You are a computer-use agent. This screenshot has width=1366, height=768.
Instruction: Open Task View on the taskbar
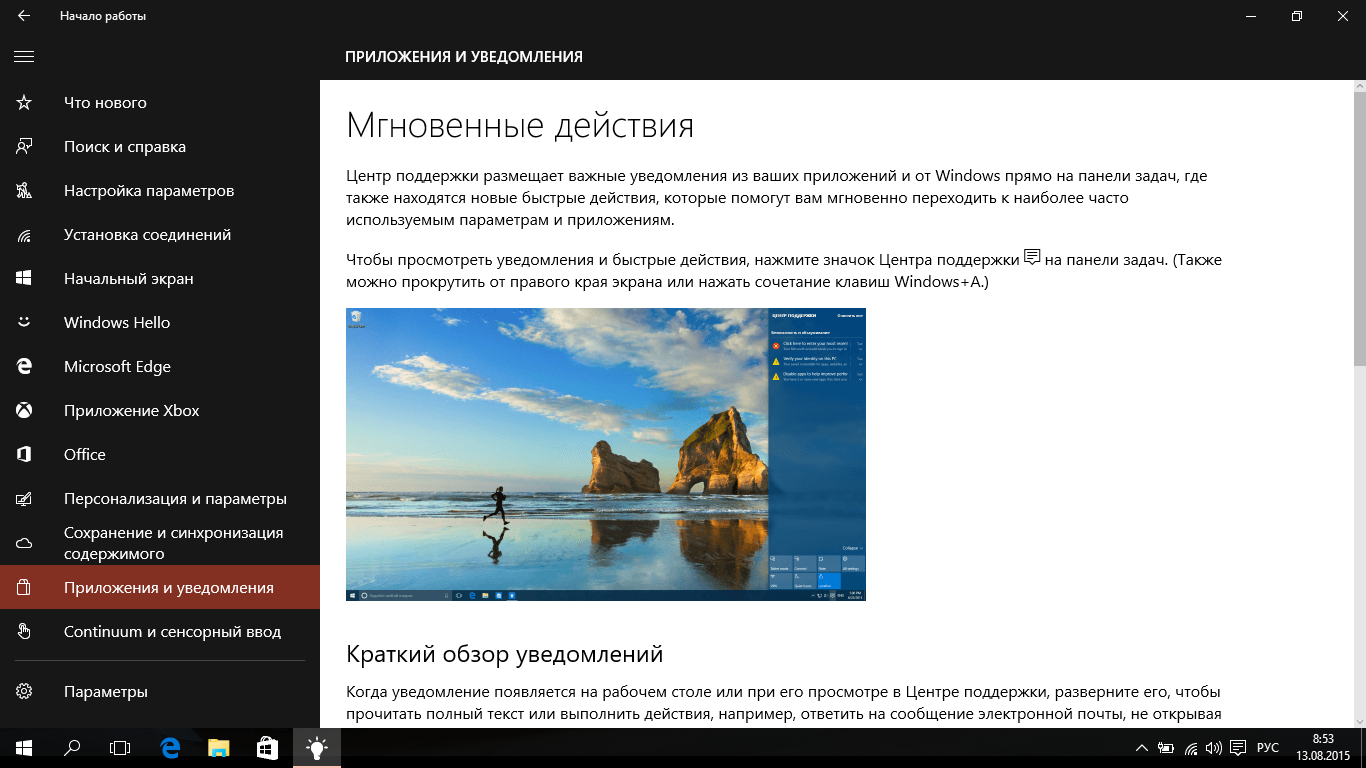click(120, 747)
